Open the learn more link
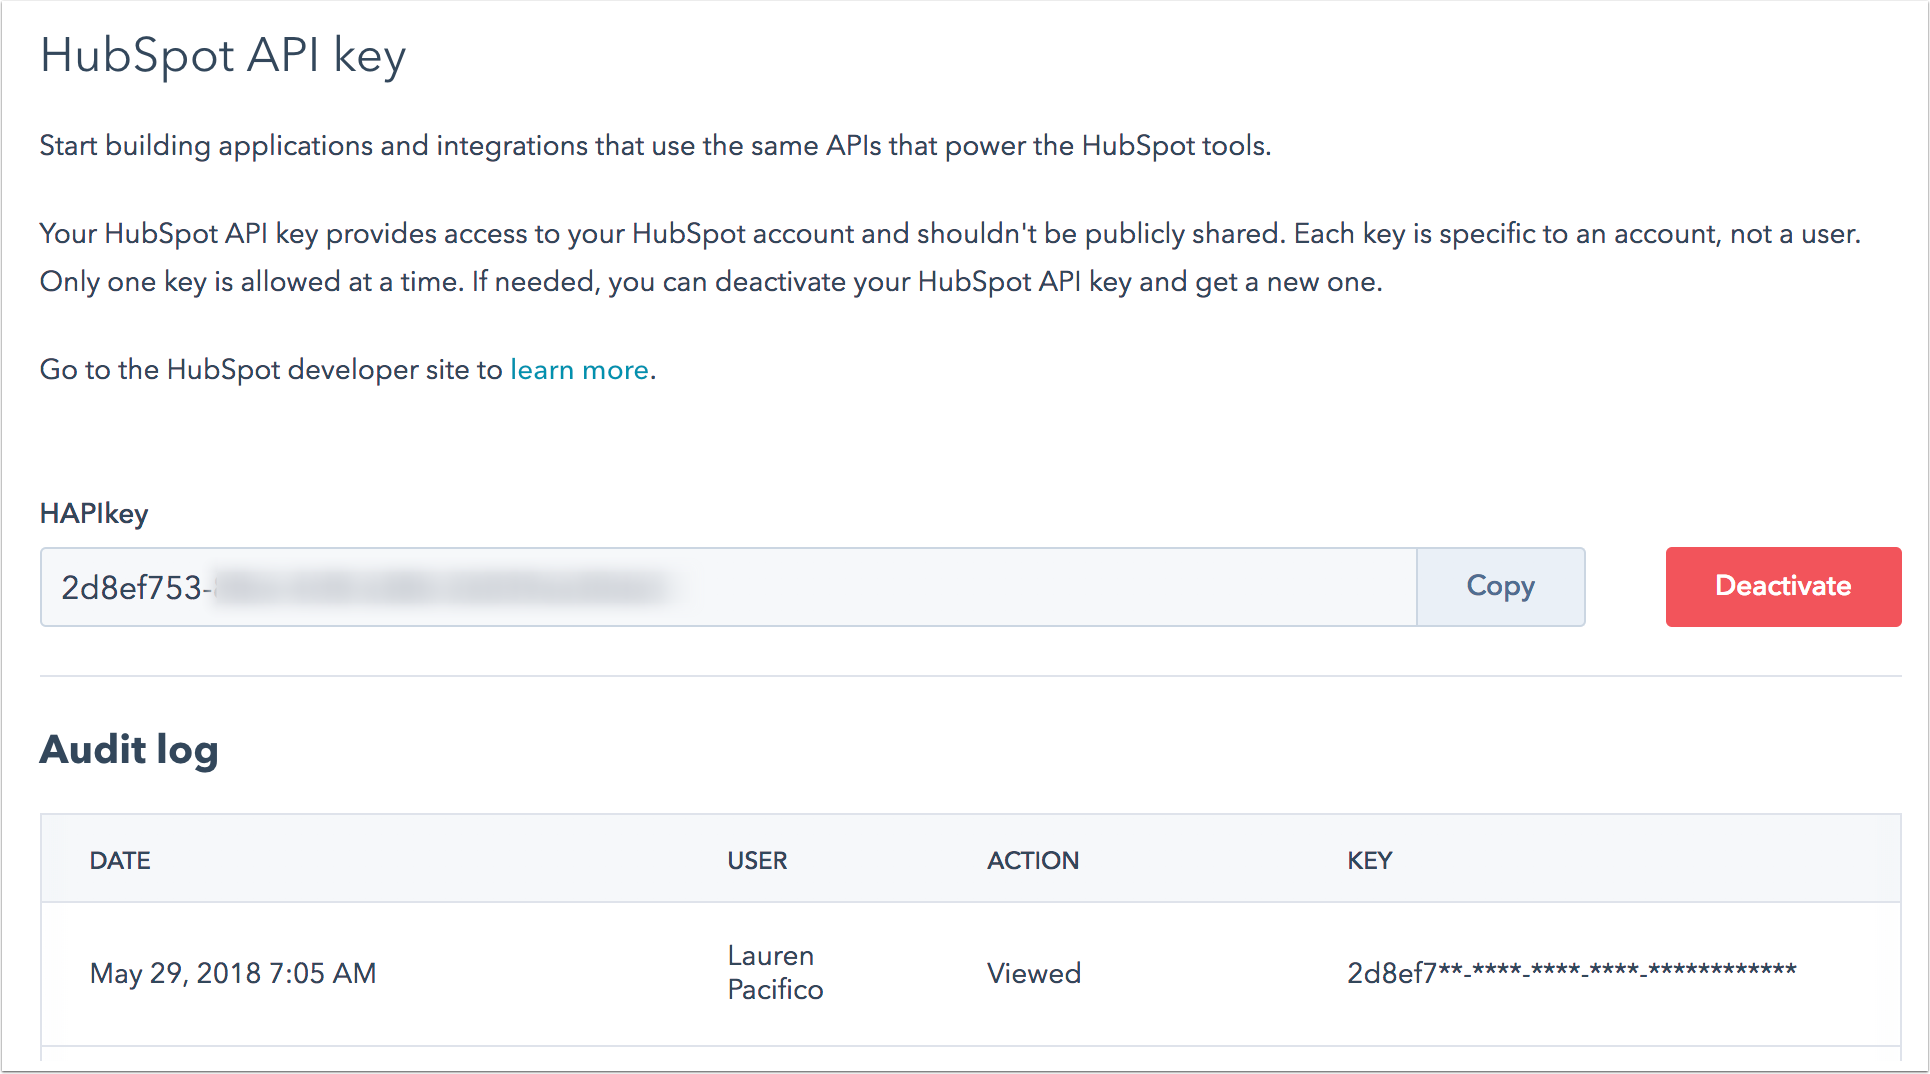 (x=580, y=370)
